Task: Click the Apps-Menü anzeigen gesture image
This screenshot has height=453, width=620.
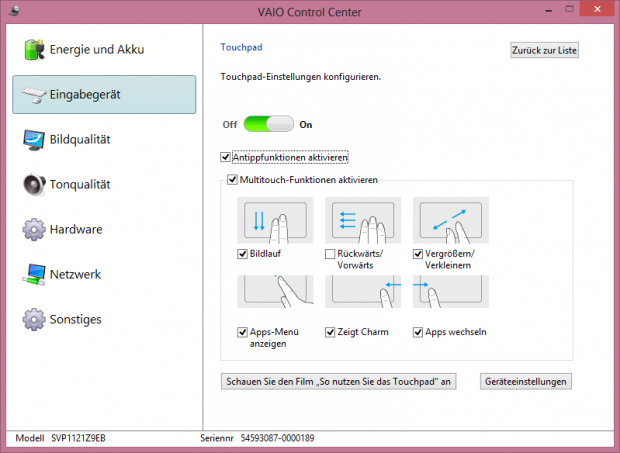Action: coord(275,292)
